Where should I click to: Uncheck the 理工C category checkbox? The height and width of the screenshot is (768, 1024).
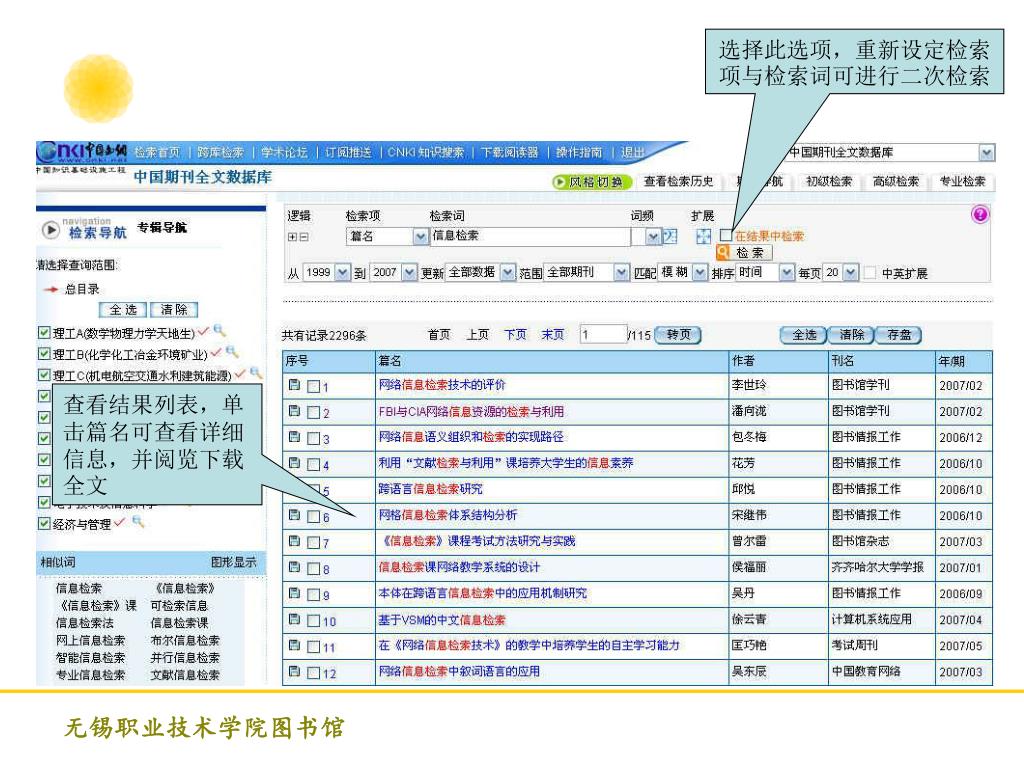click(44, 375)
